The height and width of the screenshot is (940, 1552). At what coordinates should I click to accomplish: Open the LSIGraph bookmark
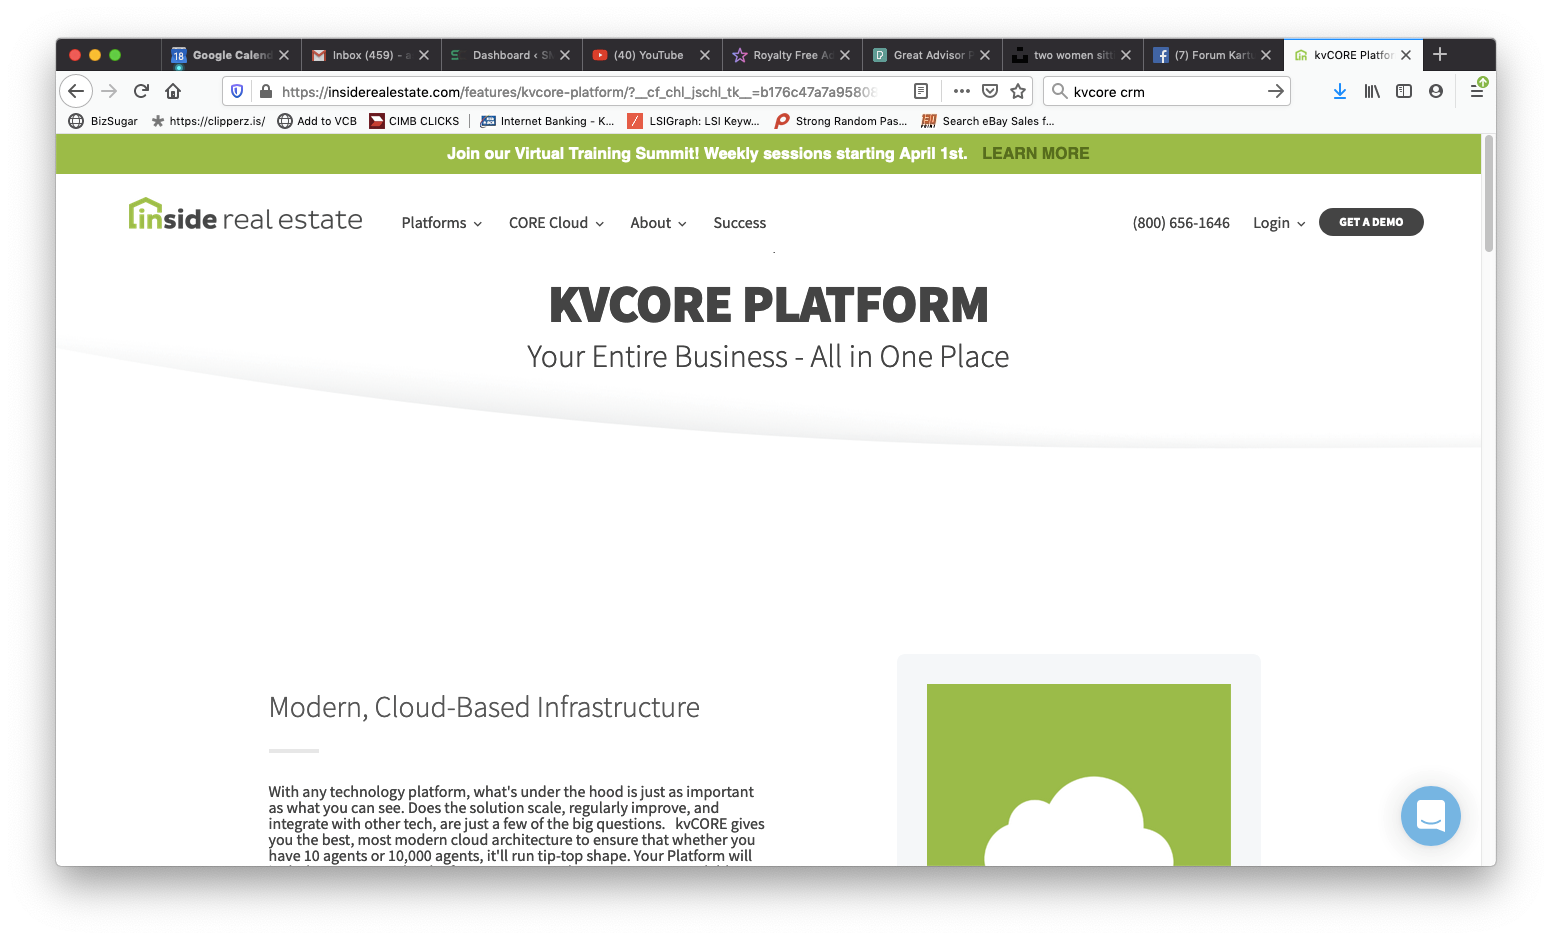click(693, 121)
